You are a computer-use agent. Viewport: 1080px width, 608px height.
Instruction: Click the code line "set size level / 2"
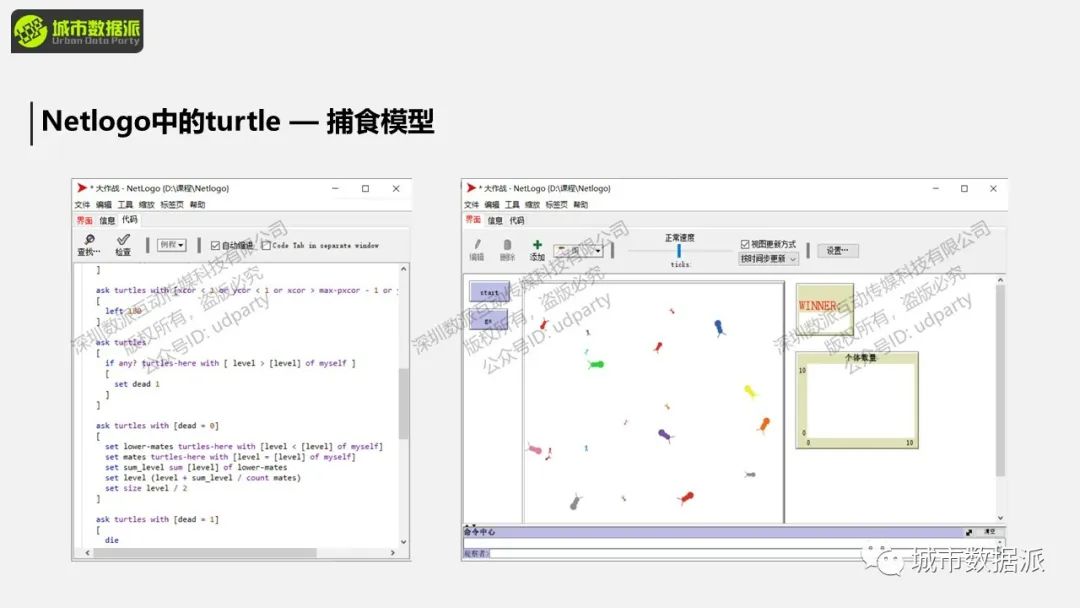click(x=146, y=488)
